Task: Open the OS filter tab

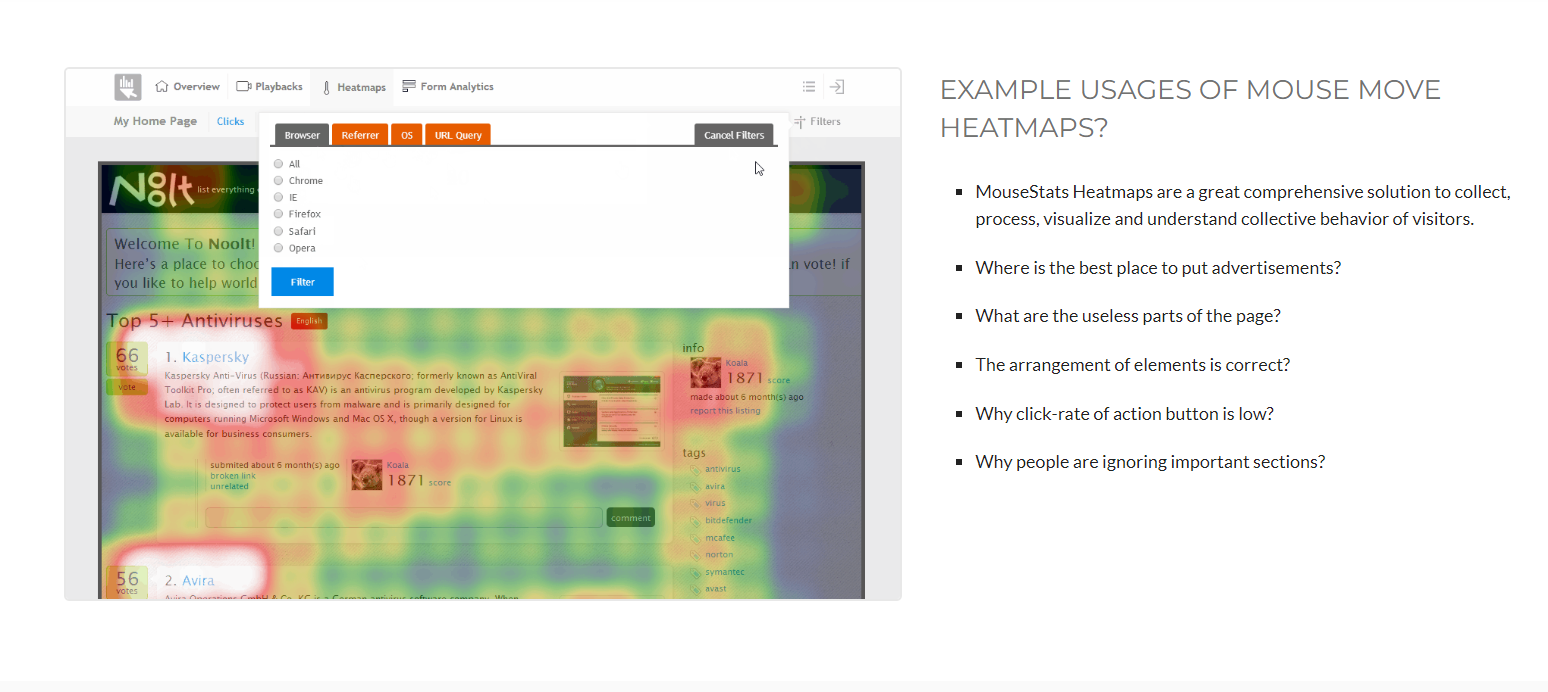Action: coord(406,134)
